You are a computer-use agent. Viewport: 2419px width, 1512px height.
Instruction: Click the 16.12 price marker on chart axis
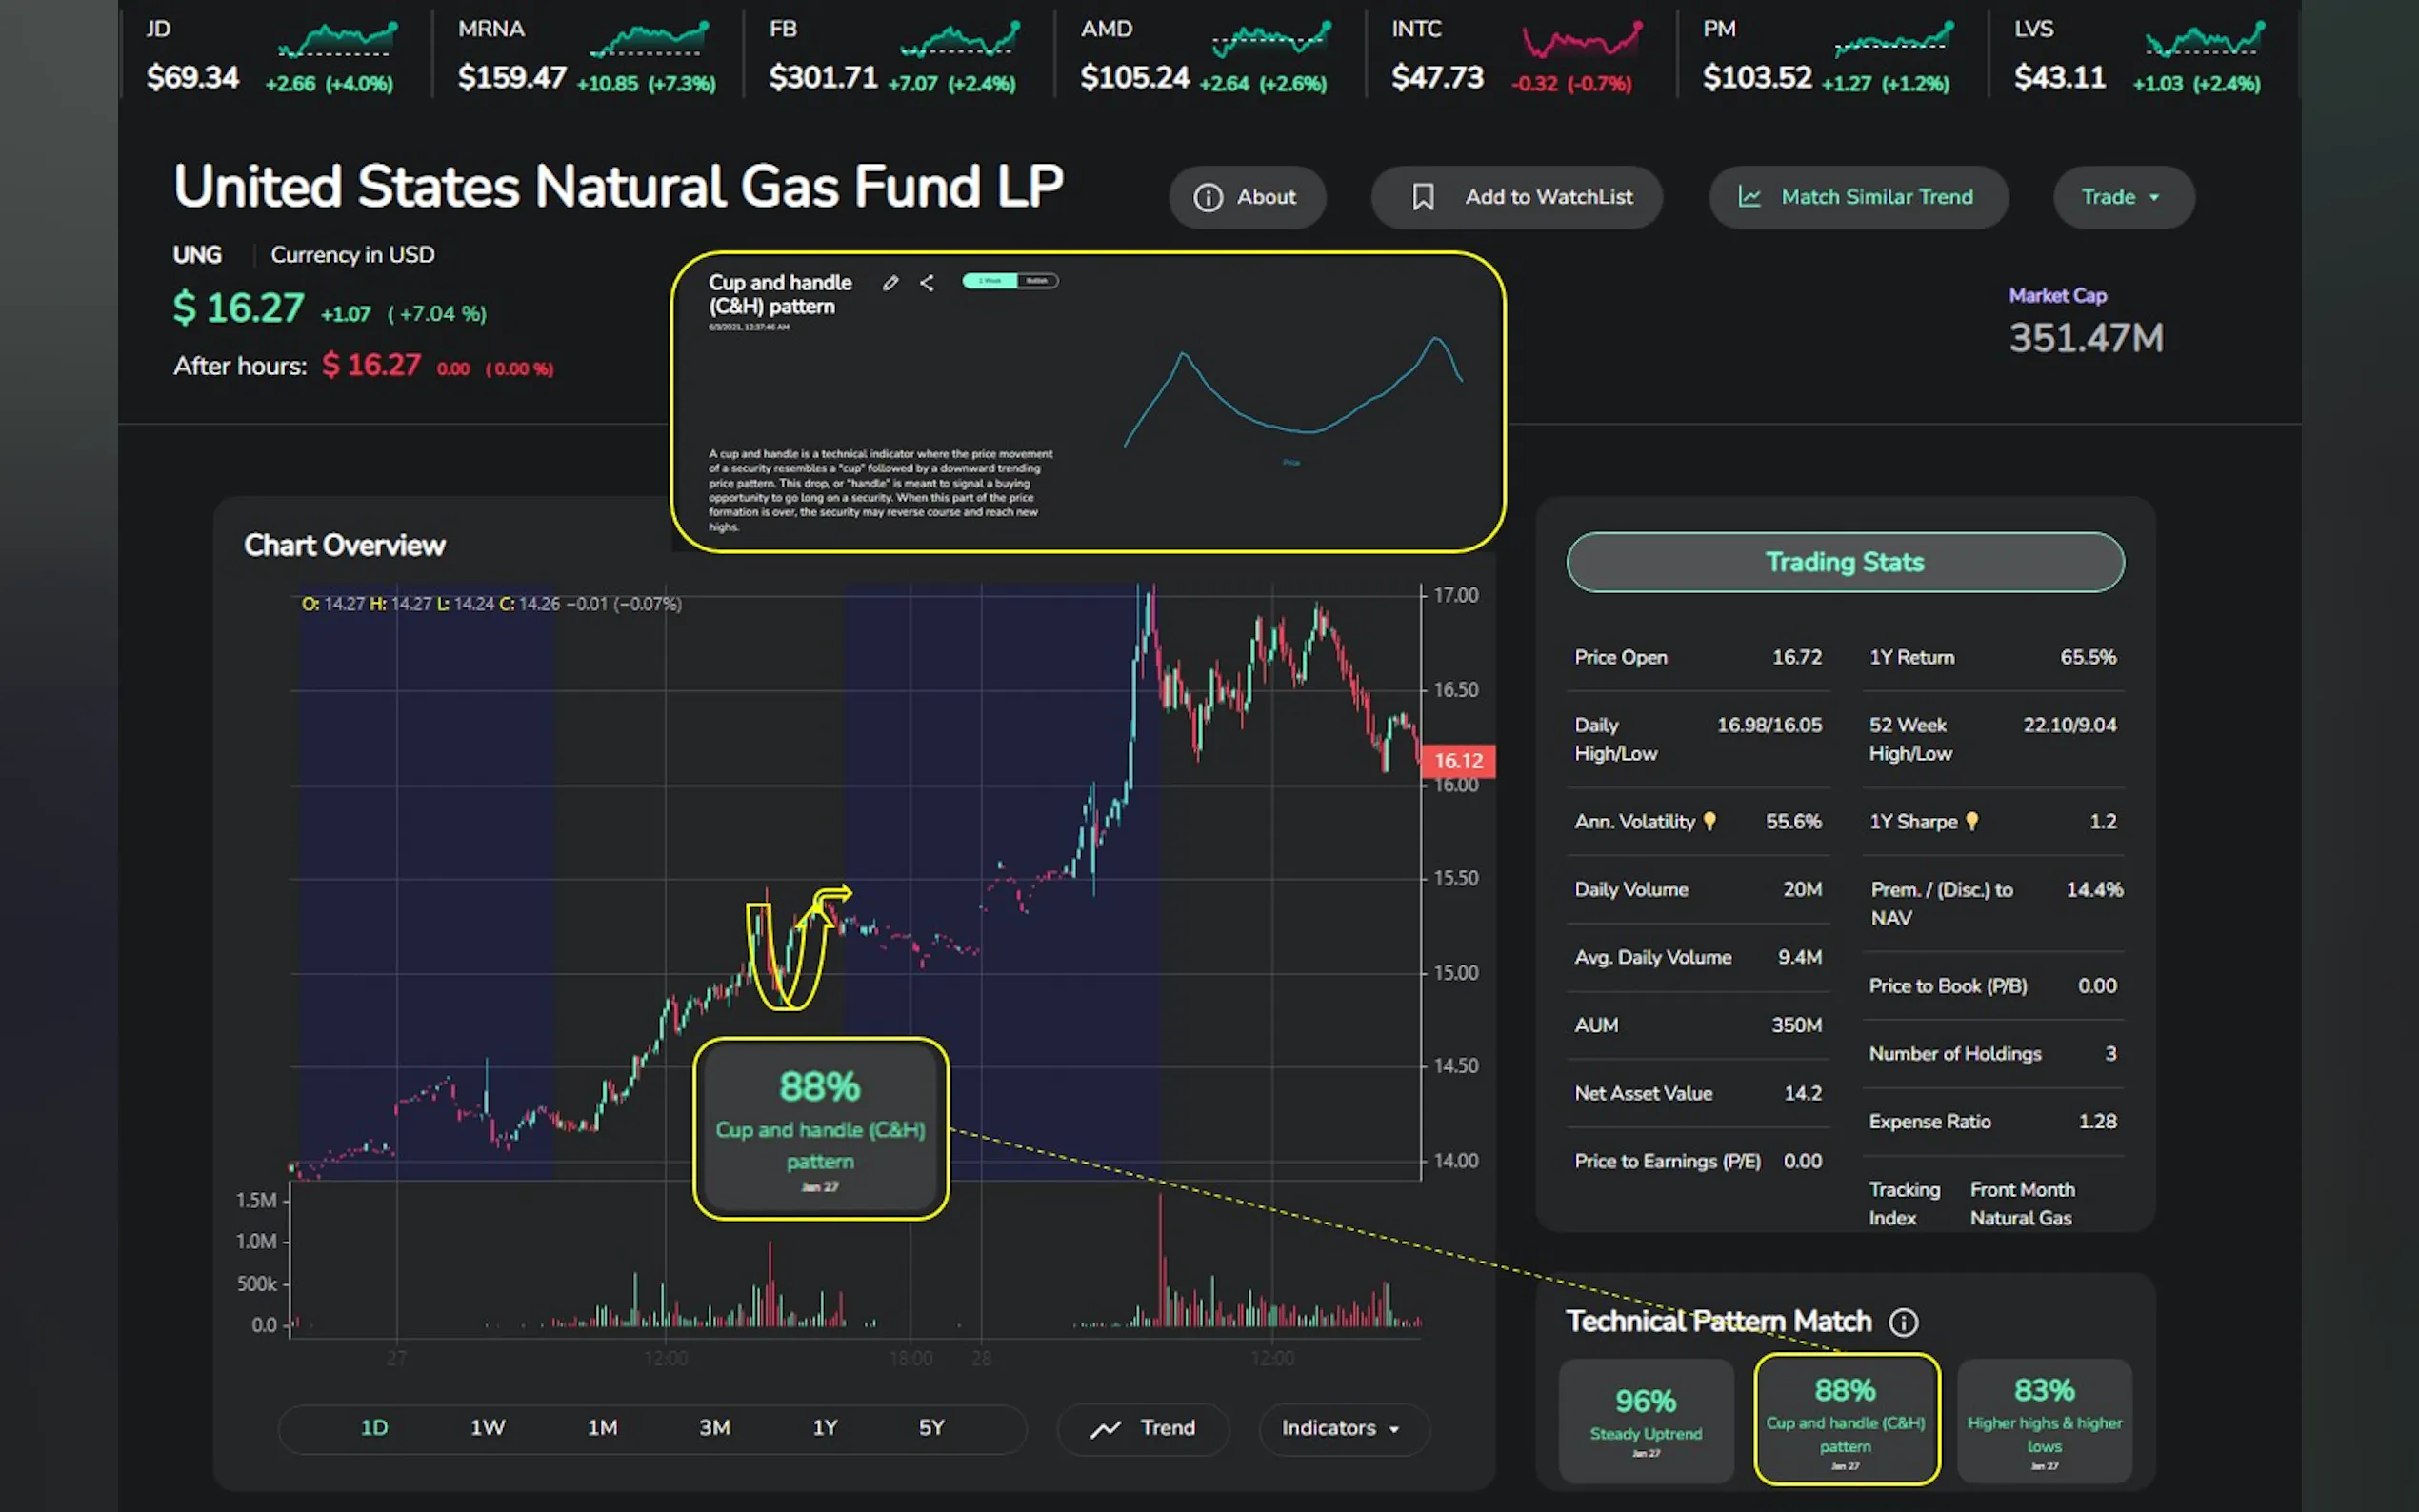tap(1457, 761)
